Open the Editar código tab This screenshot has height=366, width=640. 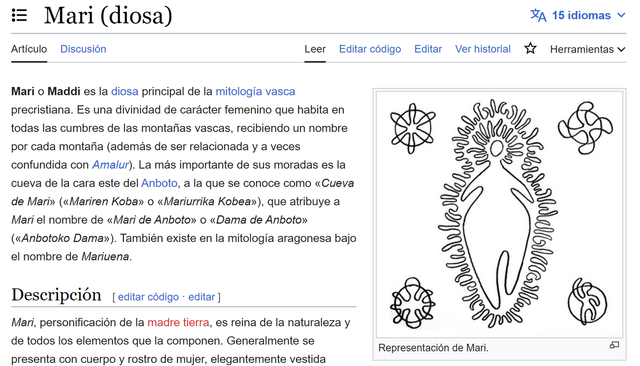point(370,49)
